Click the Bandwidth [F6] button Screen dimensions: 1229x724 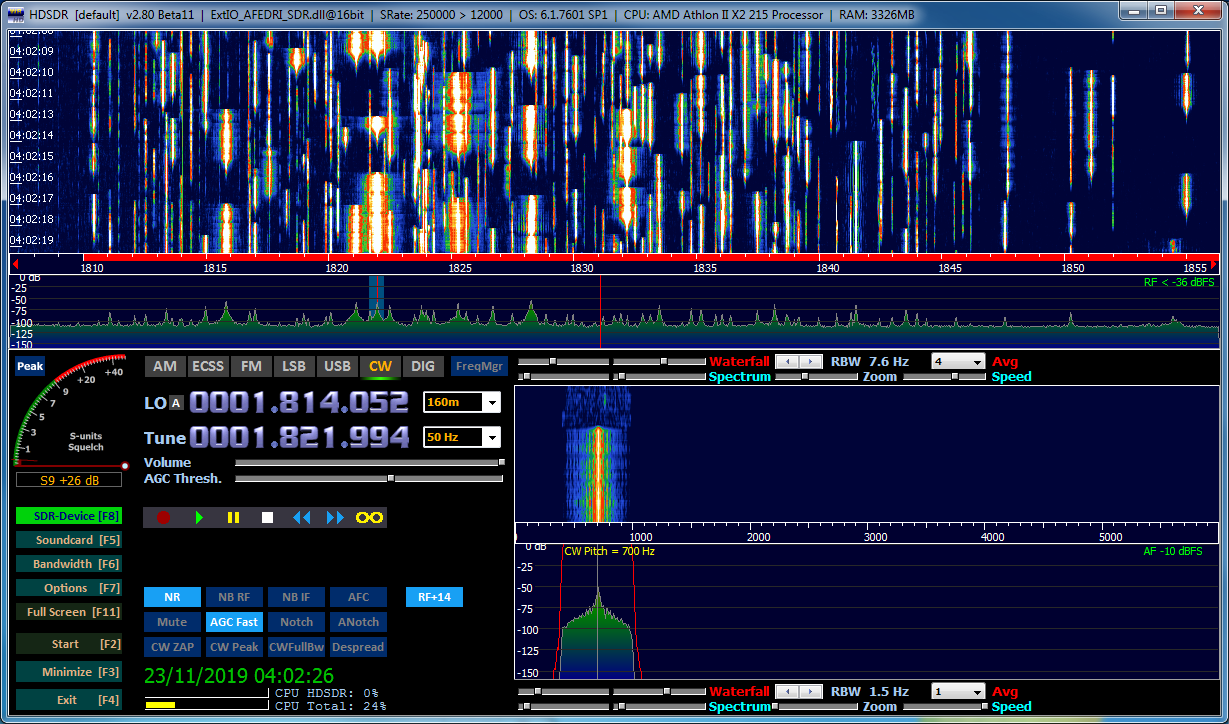pos(68,564)
